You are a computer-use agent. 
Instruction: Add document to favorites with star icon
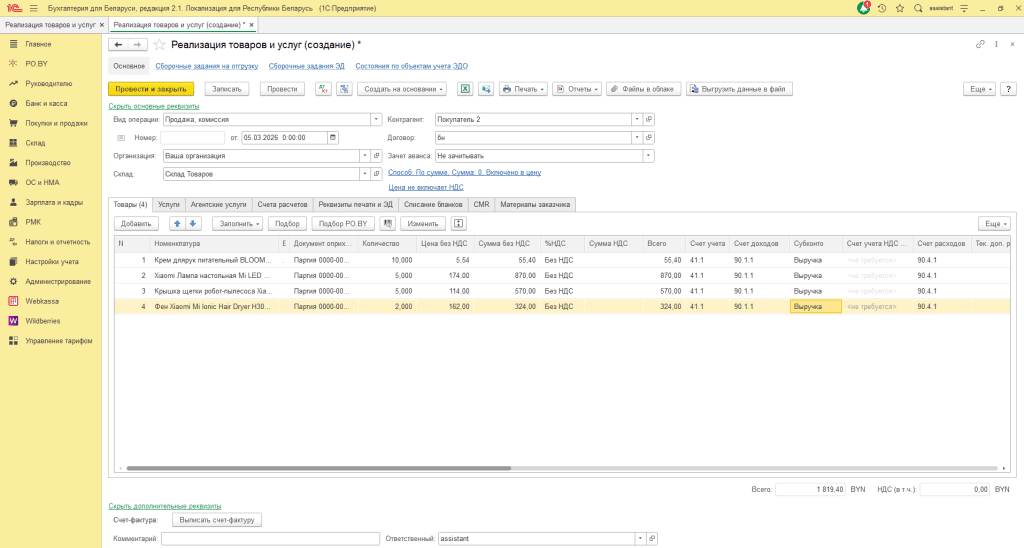pyautogui.click(x=160, y=45)
